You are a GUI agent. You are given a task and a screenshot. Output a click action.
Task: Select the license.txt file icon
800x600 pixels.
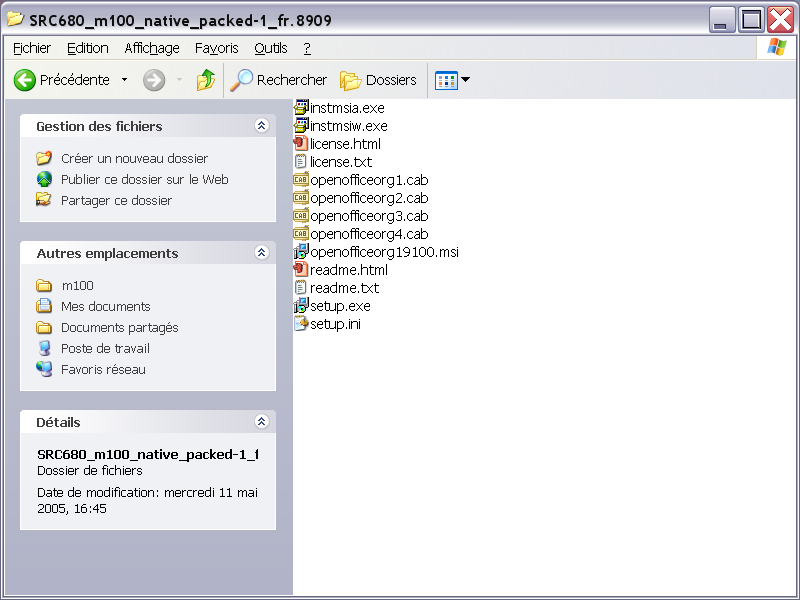(x=301, y=162)
